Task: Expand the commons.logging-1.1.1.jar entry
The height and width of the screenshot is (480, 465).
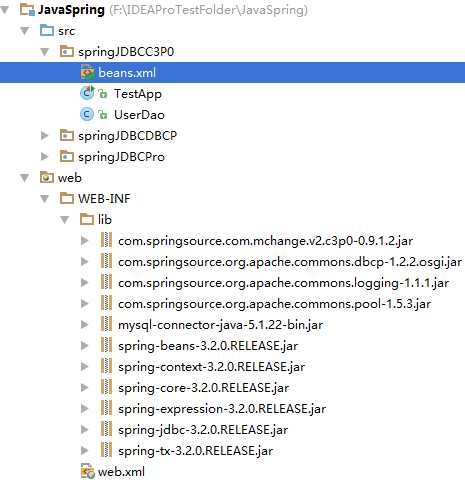Action: tap(85, 282)
